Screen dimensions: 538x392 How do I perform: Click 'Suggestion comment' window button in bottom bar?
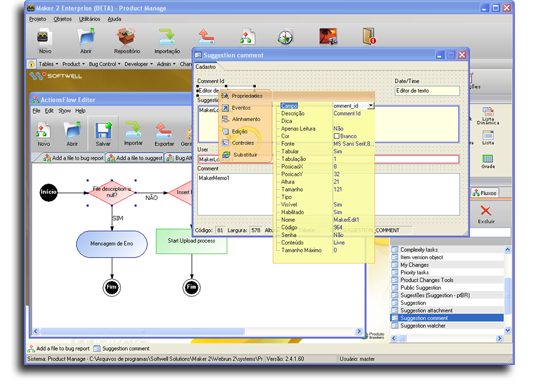tap(122, 349)
